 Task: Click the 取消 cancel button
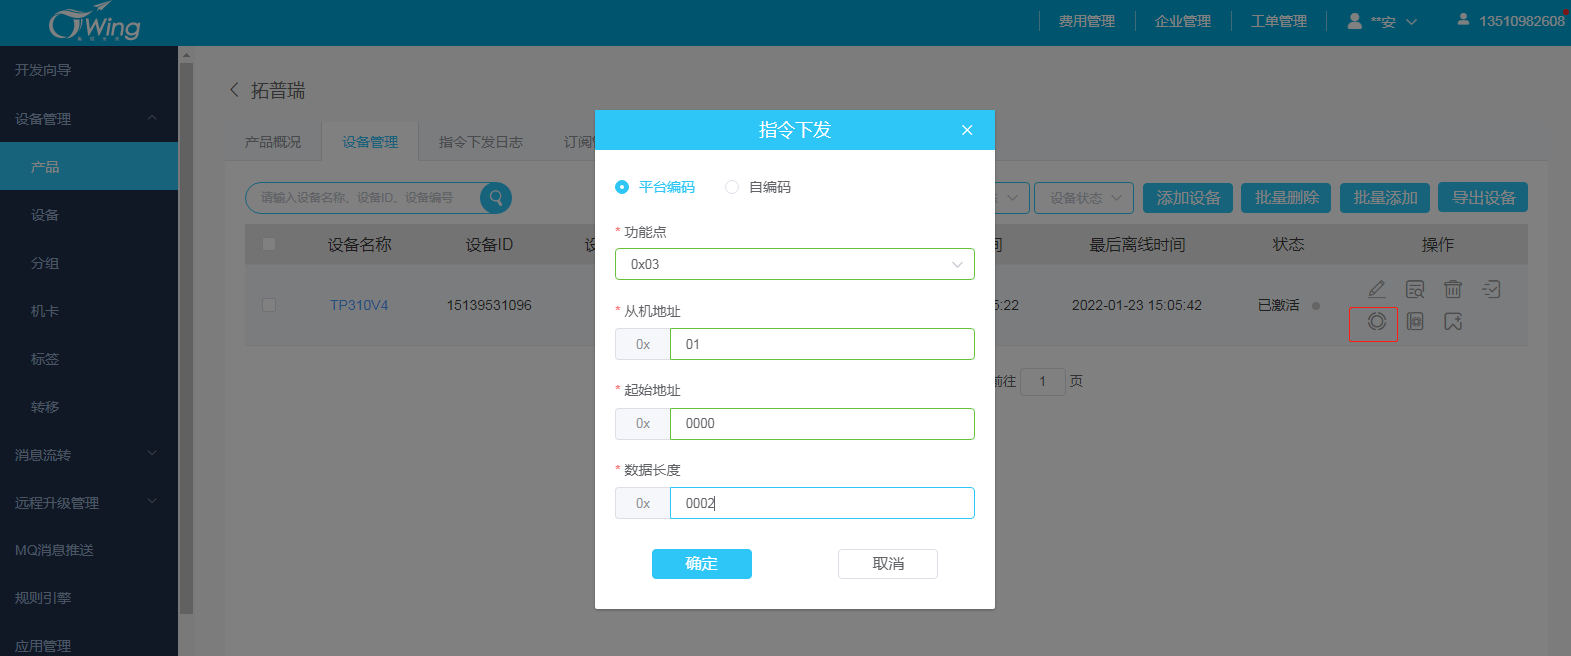click(887, 564)
